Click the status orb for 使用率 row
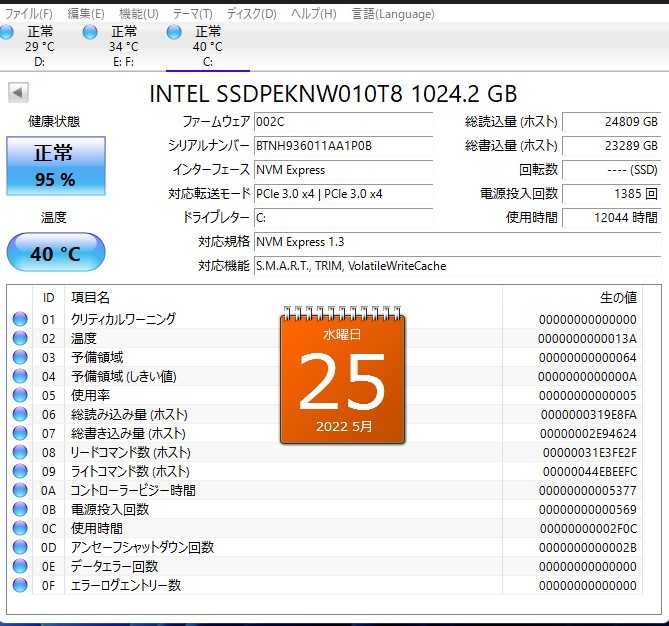Image resolution: width=669 pixels, height=626 pixels. pyautogui.click(x=20, y=395)
